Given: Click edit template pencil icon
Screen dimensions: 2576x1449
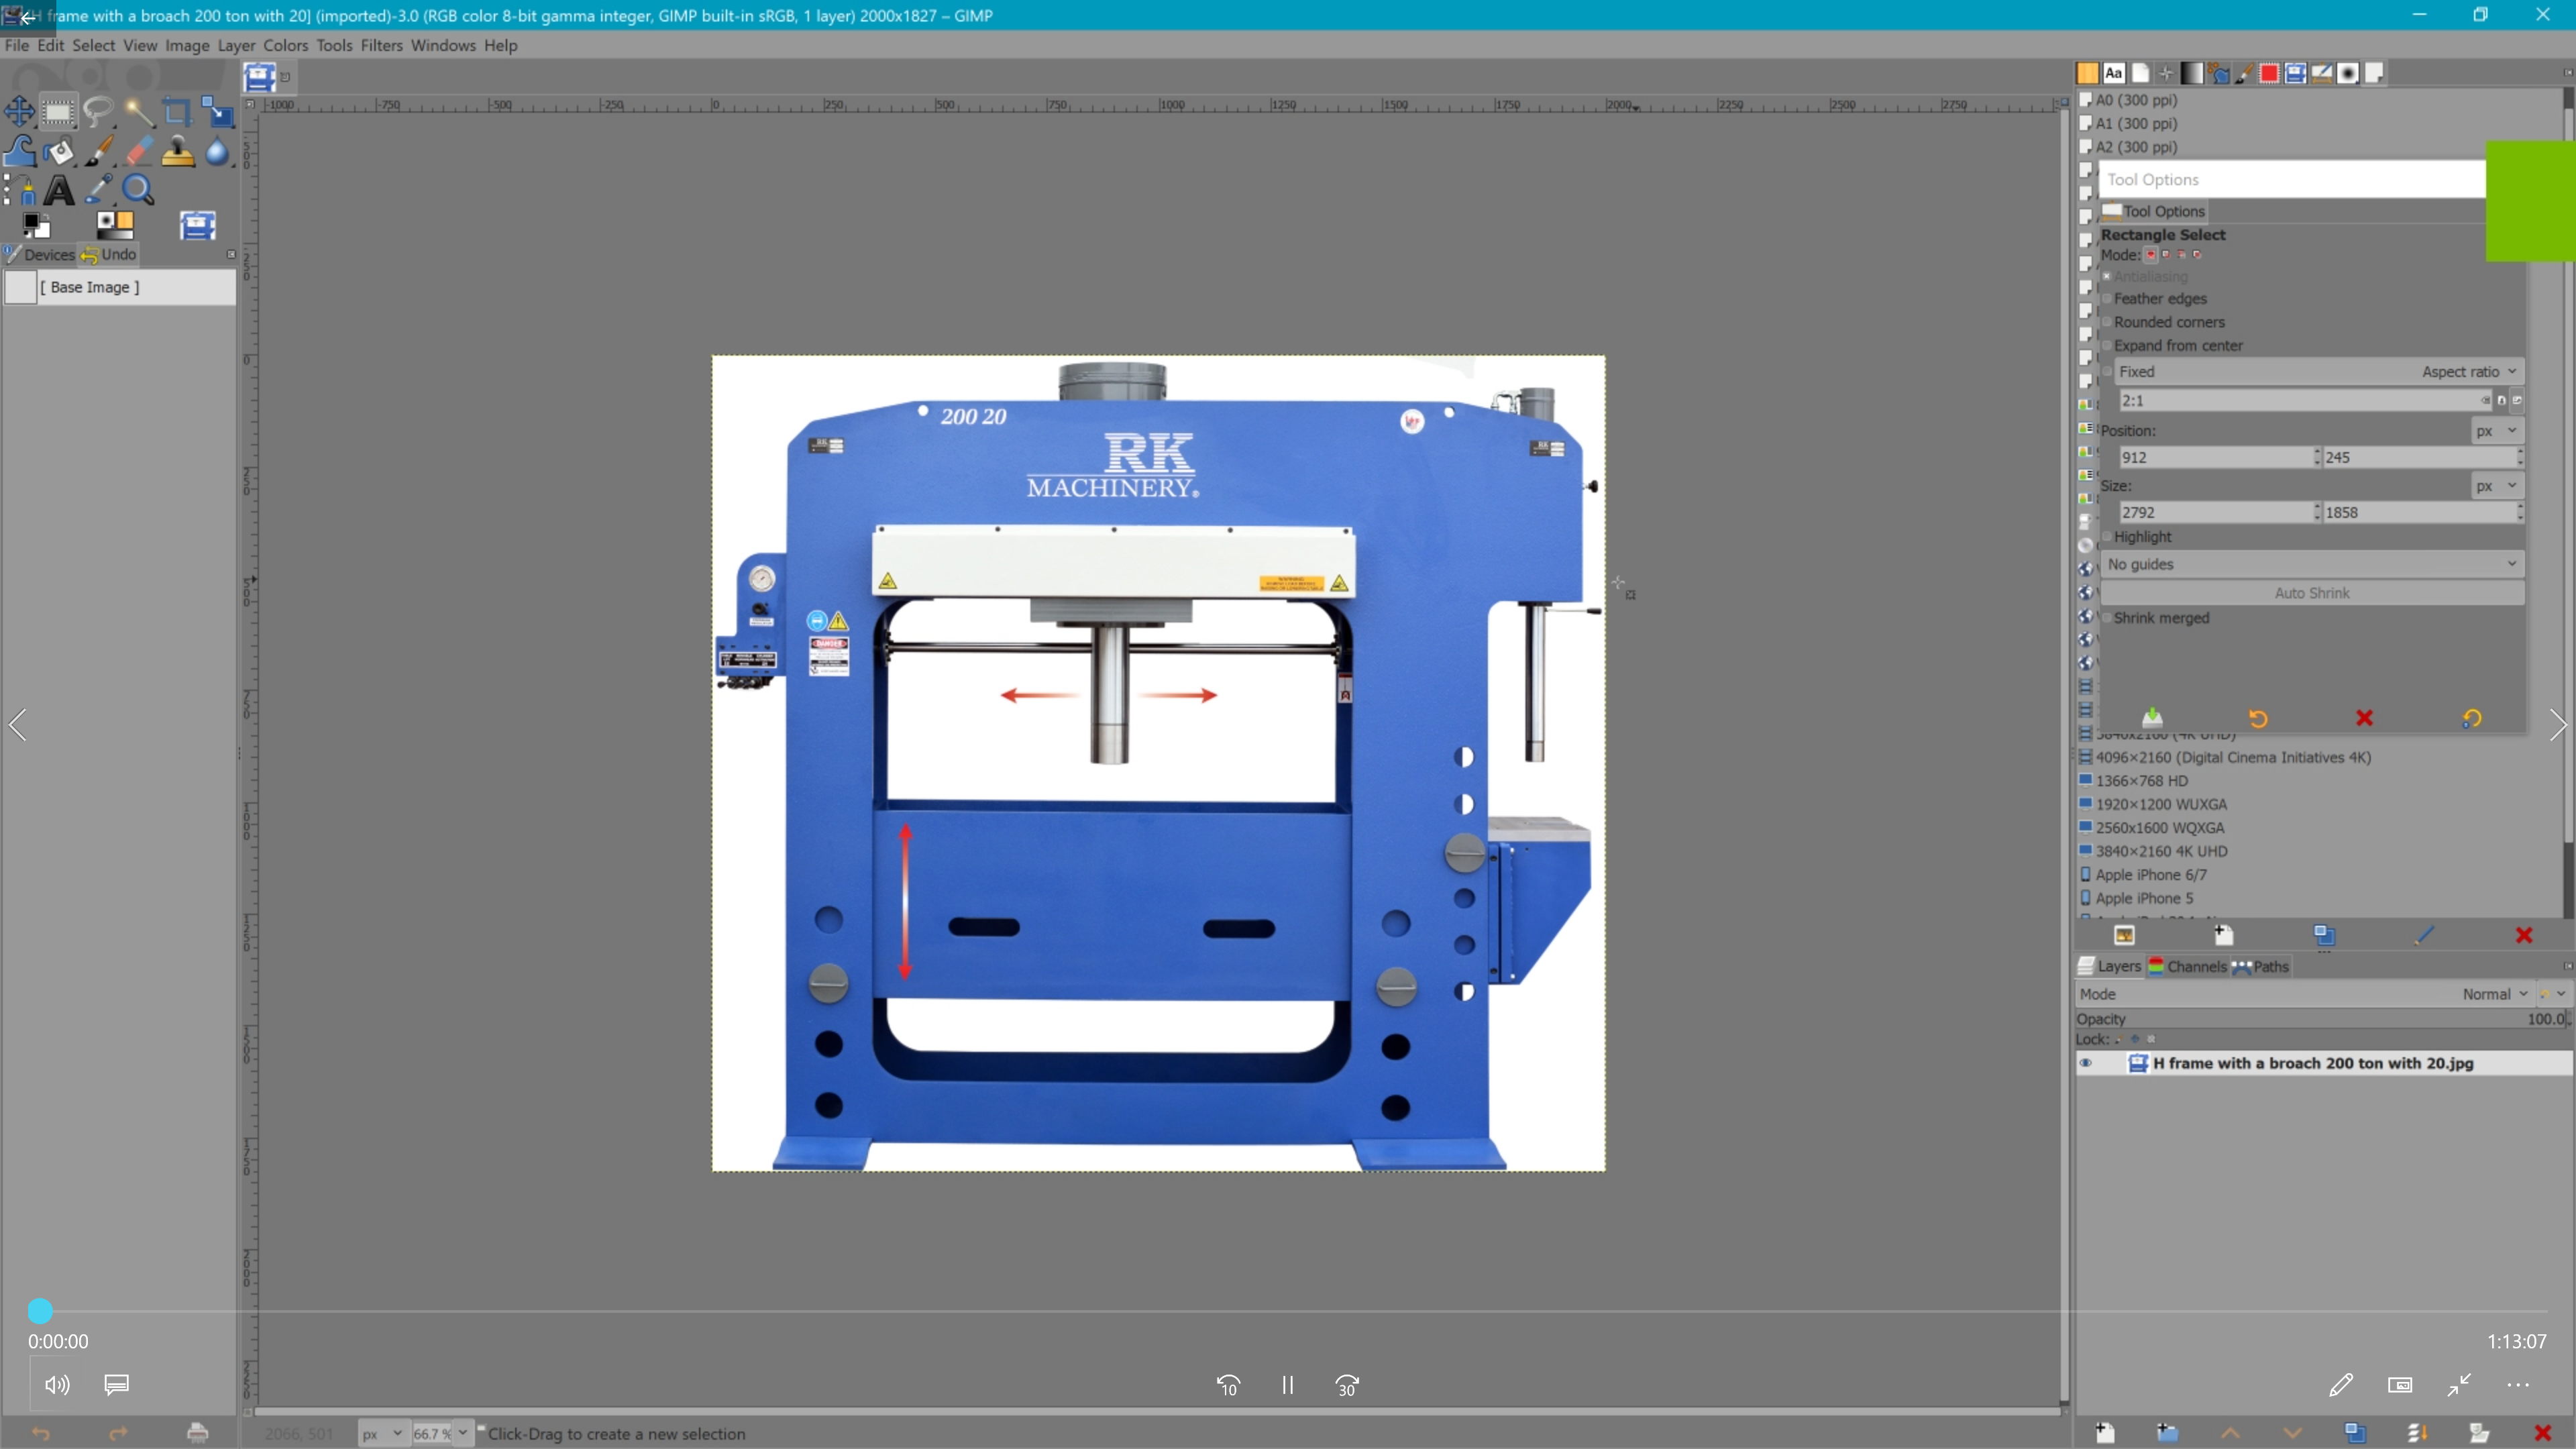Looking at the screenshot, I should pos(2423,935).
